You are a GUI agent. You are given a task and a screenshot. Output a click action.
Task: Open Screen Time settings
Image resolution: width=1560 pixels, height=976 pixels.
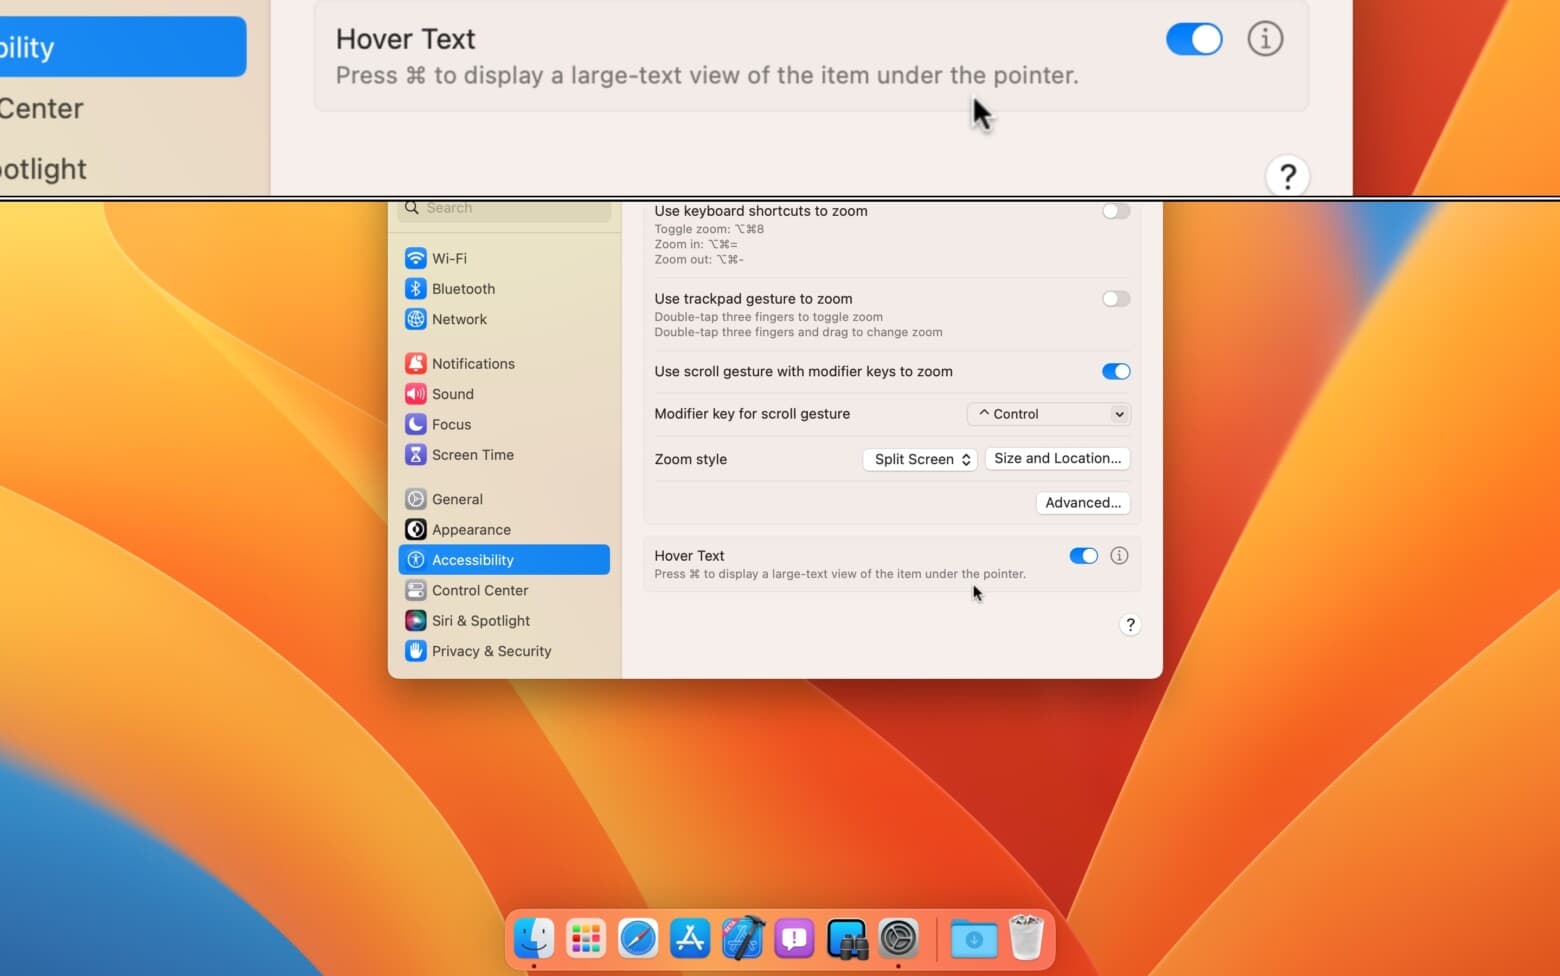pos(472,454)
